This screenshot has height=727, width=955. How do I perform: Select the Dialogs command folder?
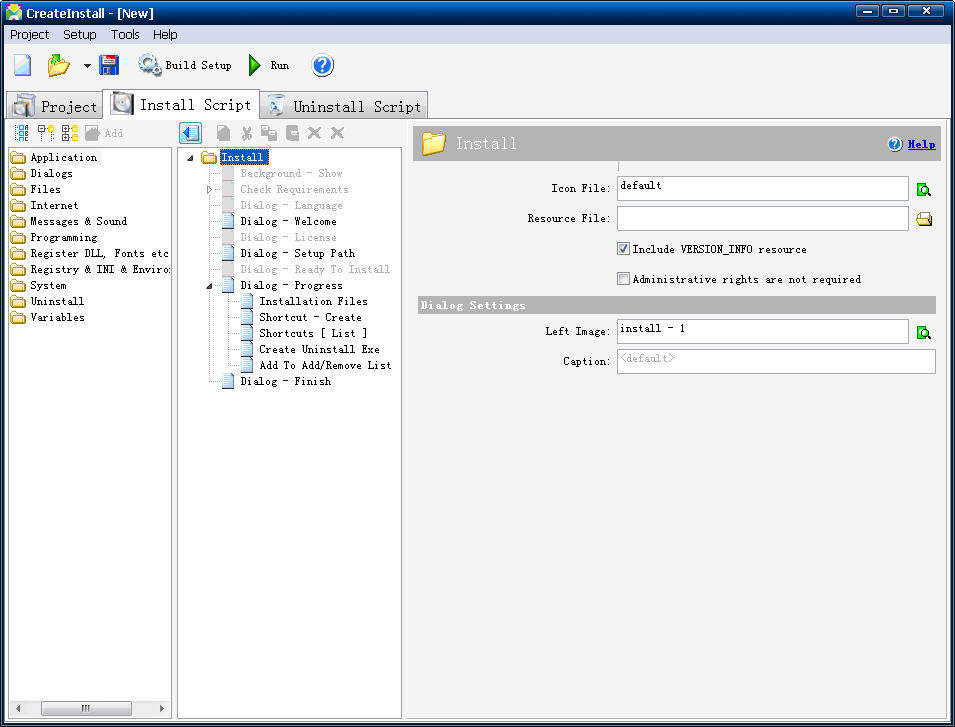[43, 173]
